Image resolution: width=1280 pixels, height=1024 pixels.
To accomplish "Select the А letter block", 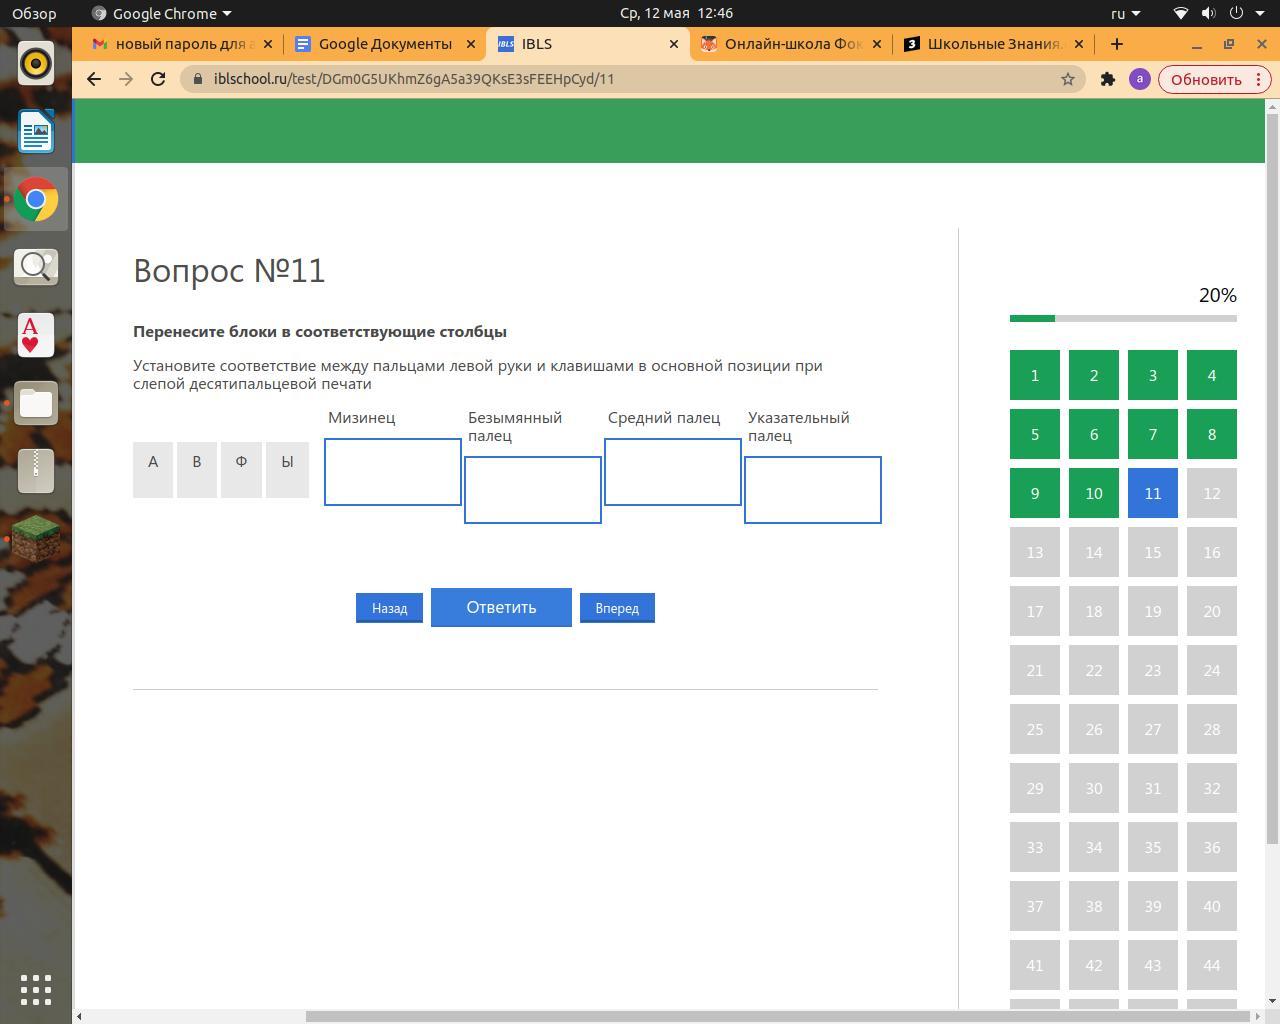I will [153, 470].
